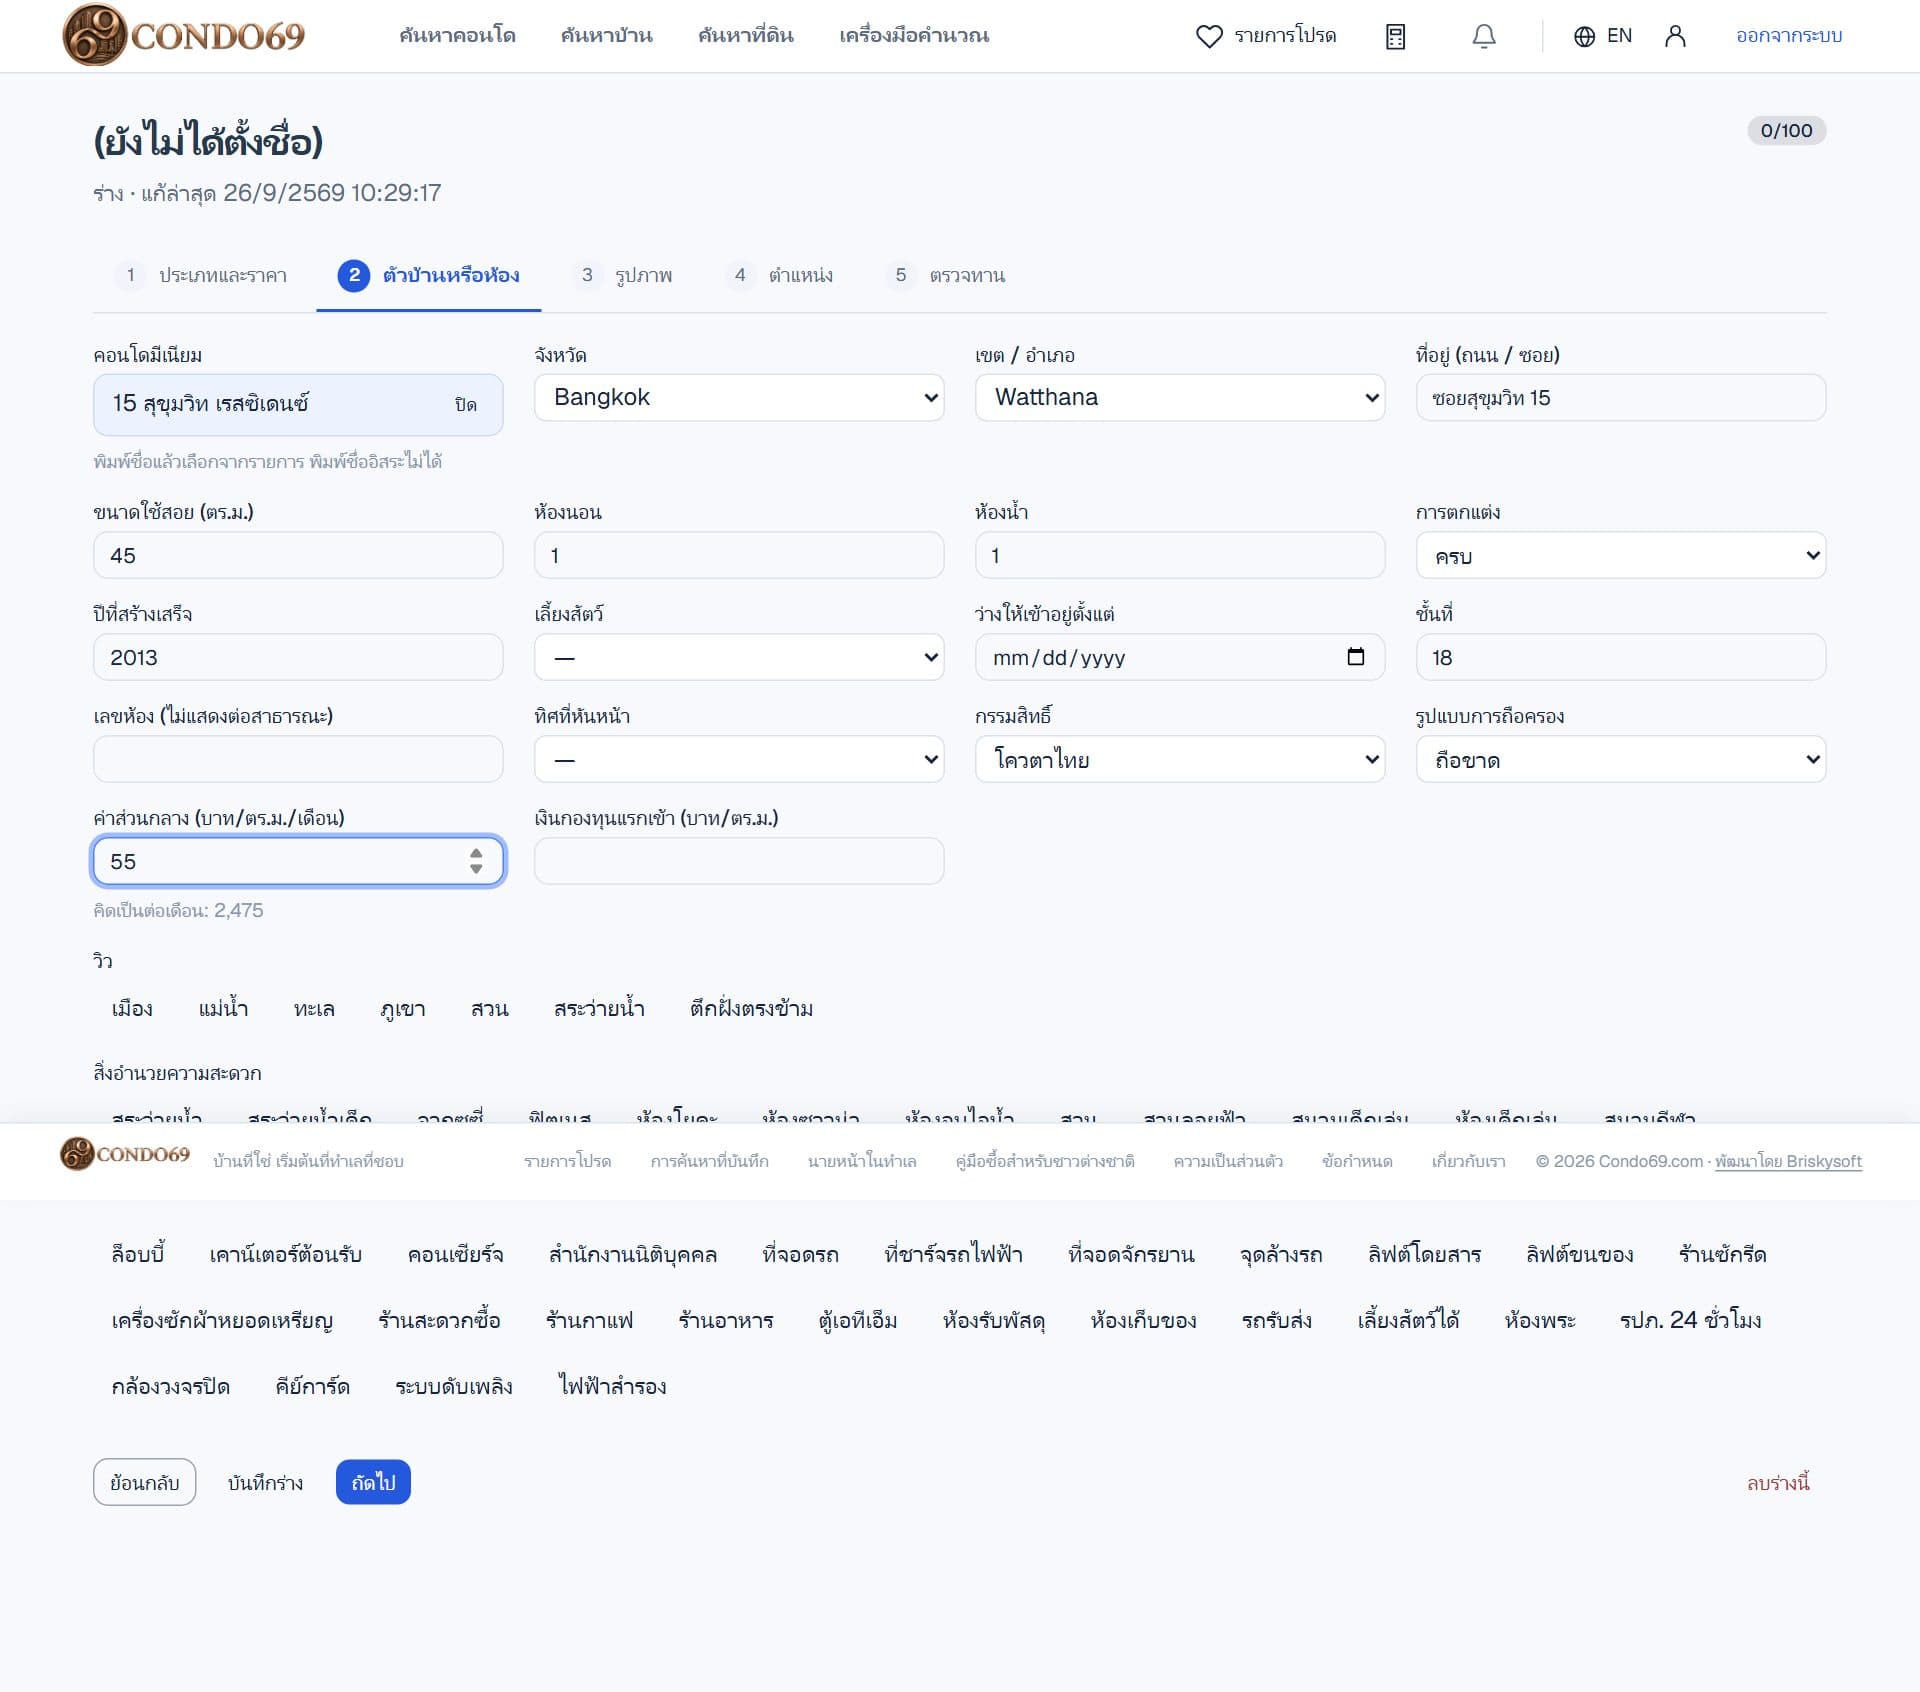Open the กรรมสิทธิ์ dropdown

coord(1180,759)
